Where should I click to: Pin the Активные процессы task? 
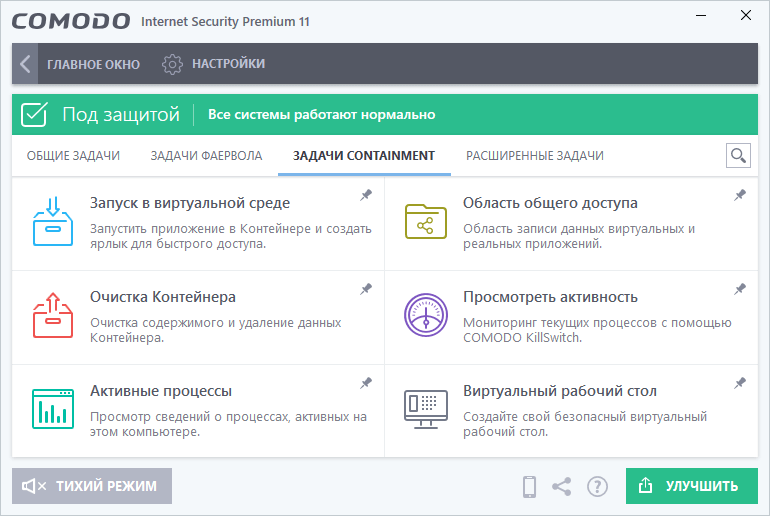[x=366, y=383]
